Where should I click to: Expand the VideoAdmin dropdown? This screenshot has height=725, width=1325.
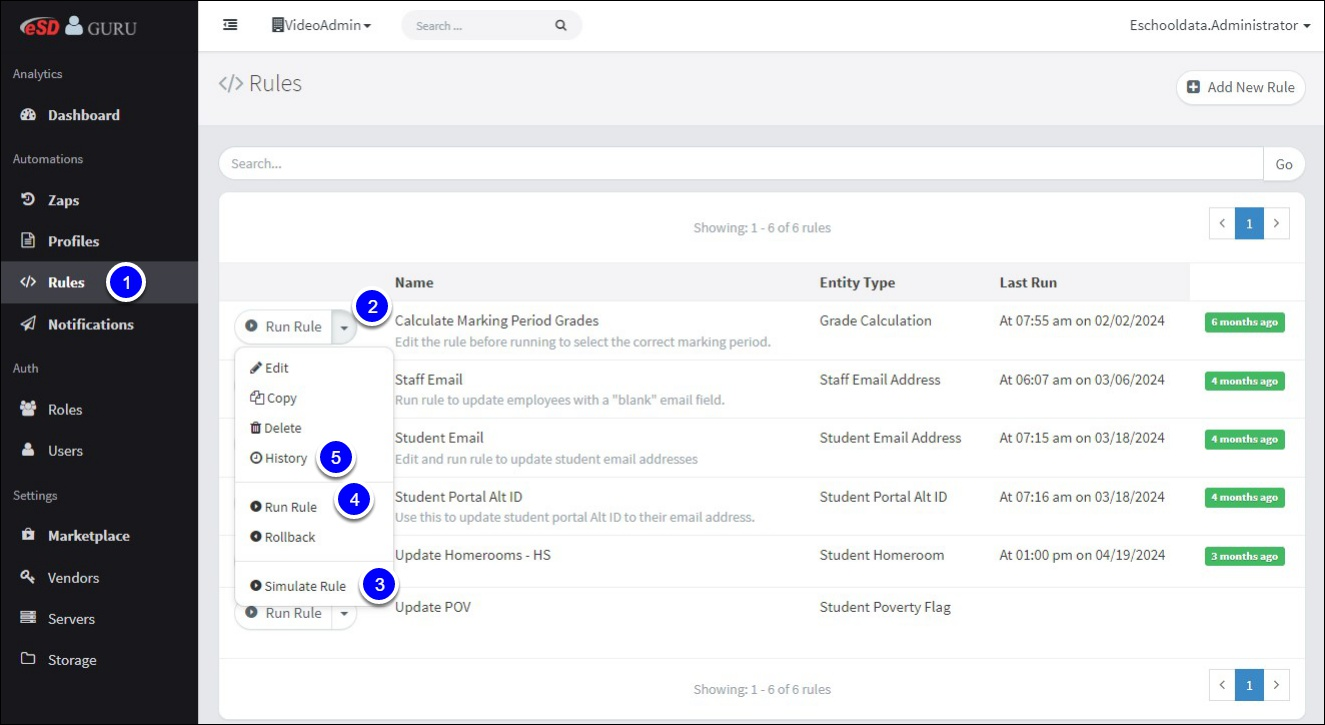(321, 25)
